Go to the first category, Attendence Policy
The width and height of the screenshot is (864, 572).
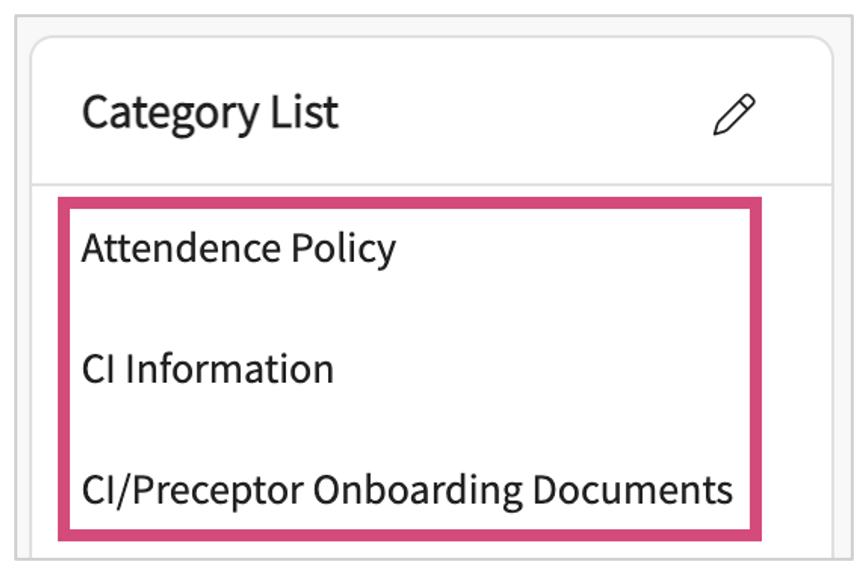[x=239, y=248]
